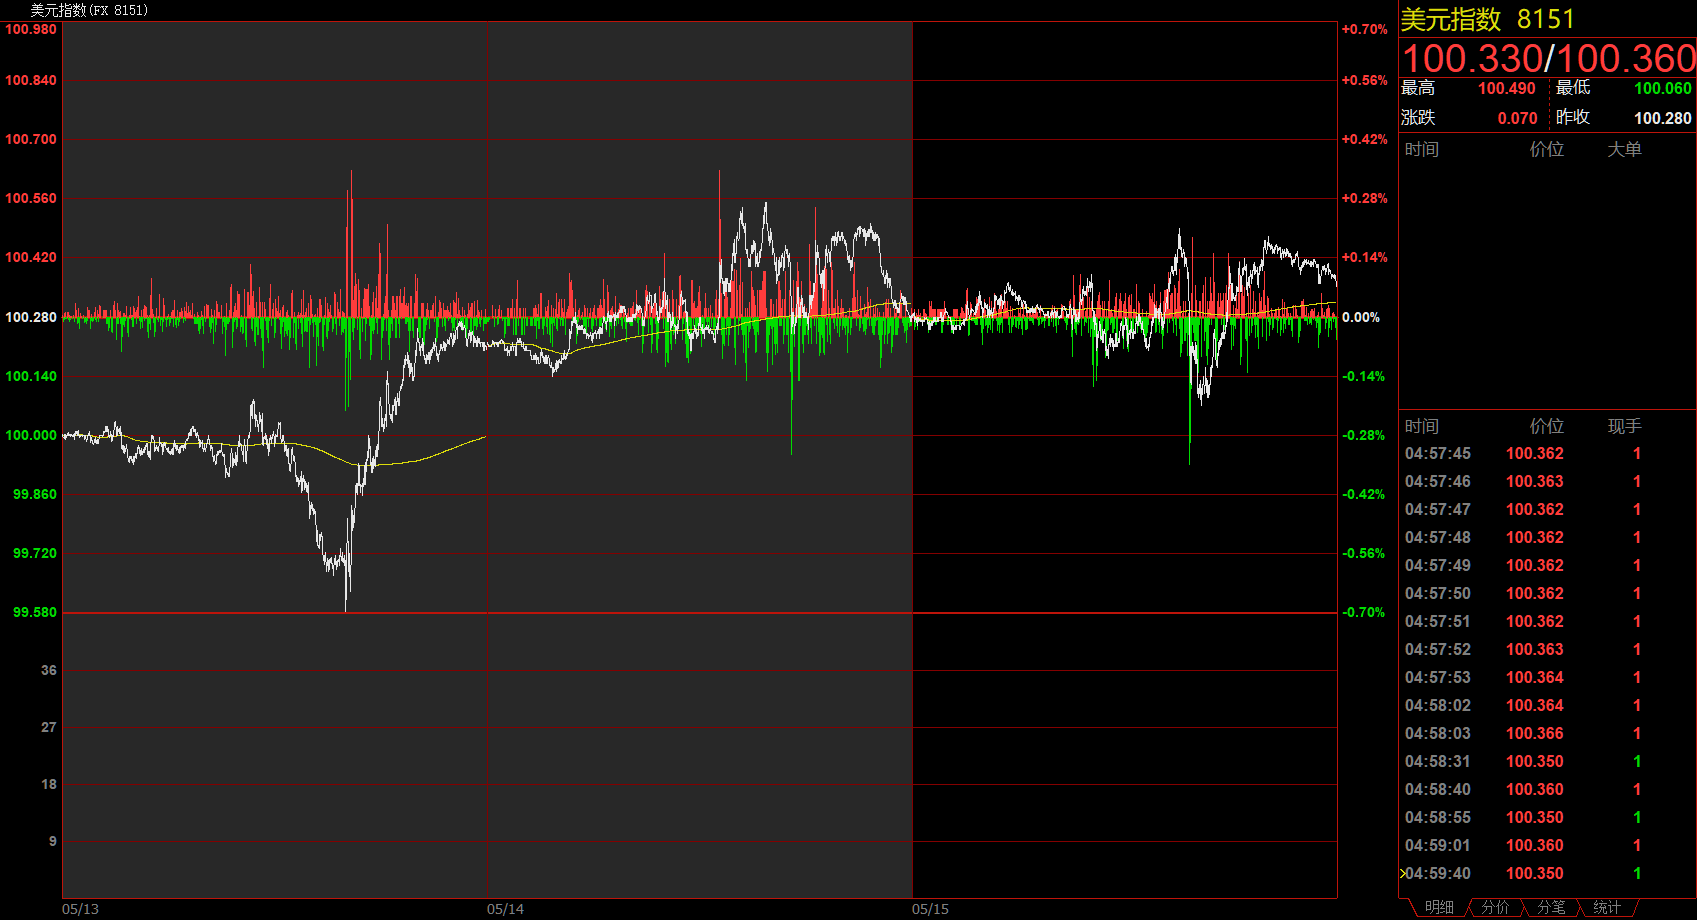Select the tick row at 04:57:50

point(1547,593)
